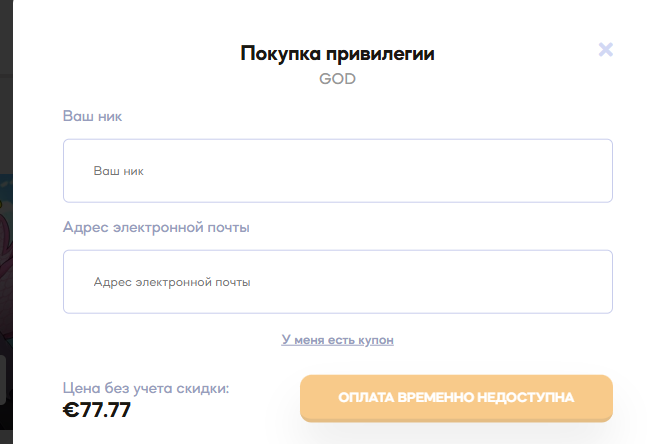Select the 'Покупка привилегии' dialog heading
This screenshot has width=648, height=444.
(337, 53)
